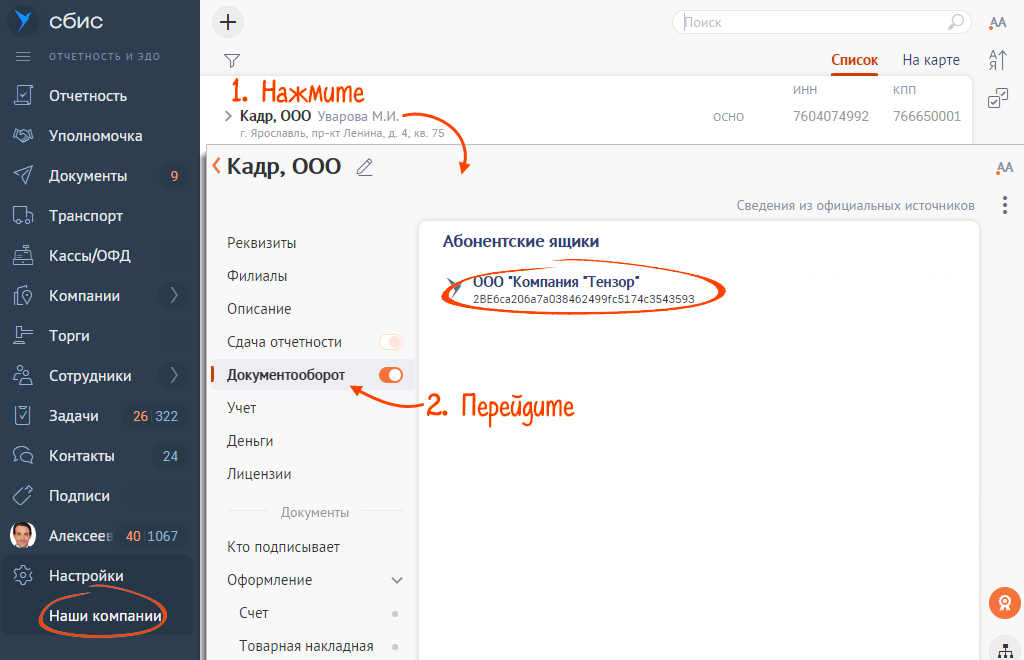Click the Контакты counter badge 24
The width and height of the screenshot is (1024, 660).
point(170,456)
